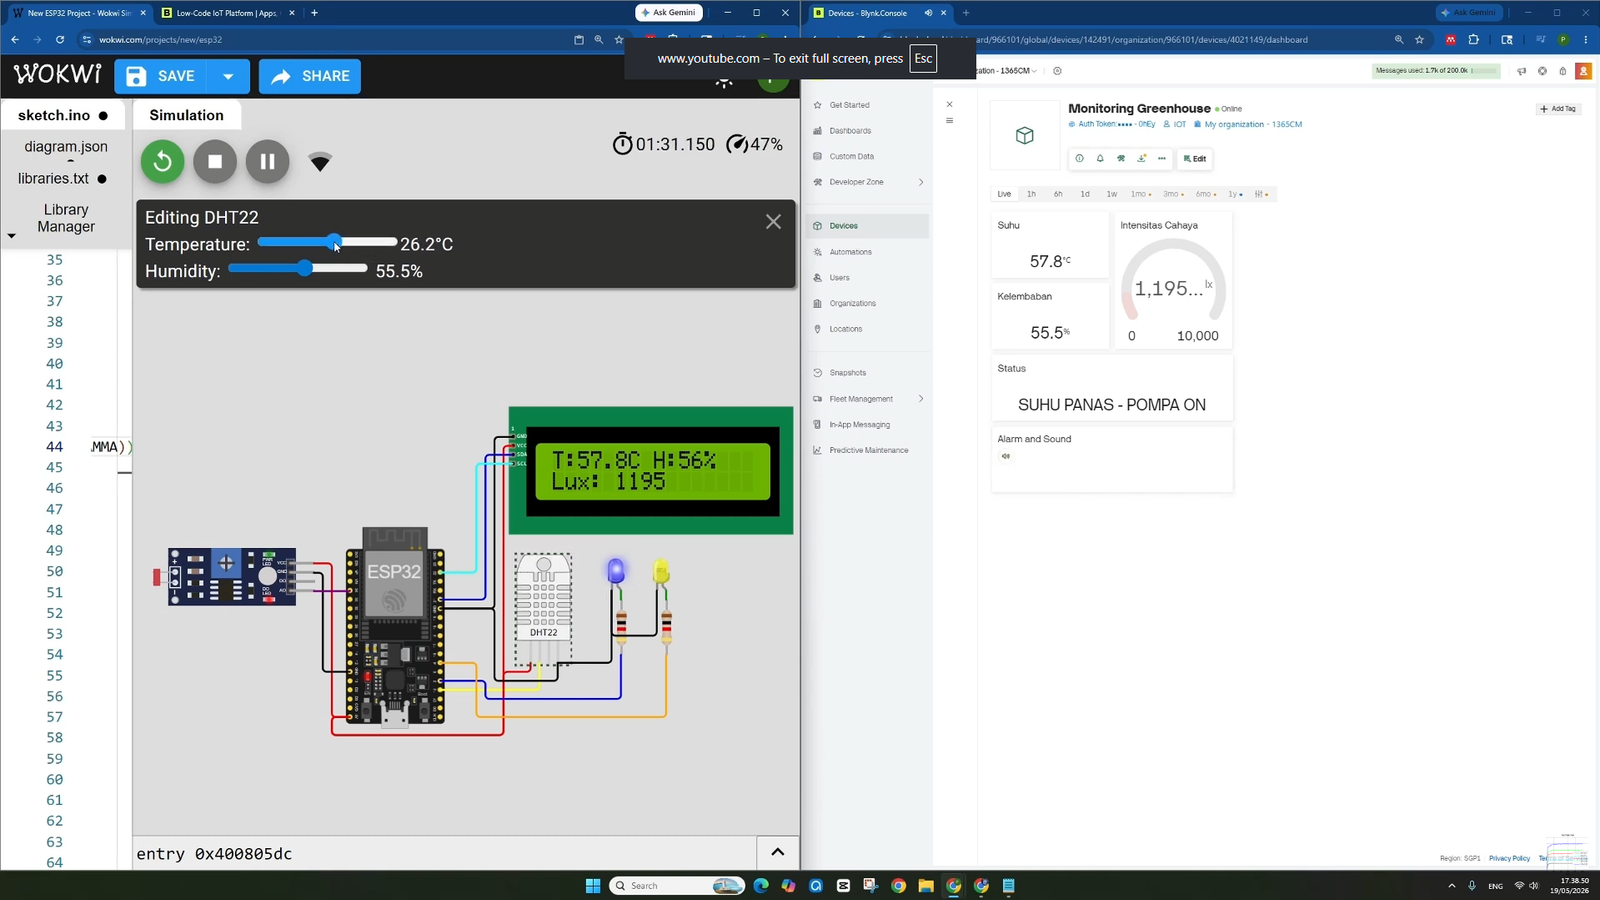Select the 1h time range
Viewport: 1600px width, 900px height.
1031,194
